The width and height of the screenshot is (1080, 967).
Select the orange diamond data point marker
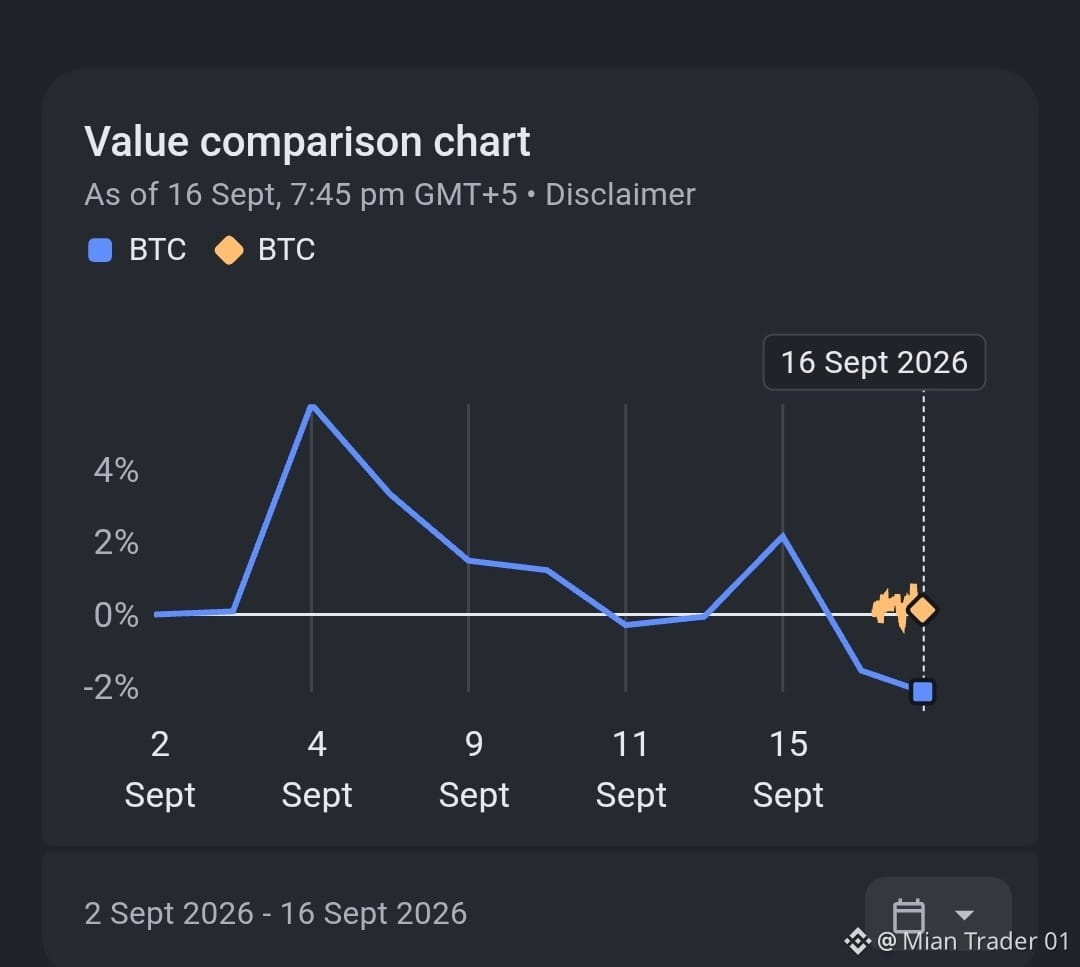[923, 610]
